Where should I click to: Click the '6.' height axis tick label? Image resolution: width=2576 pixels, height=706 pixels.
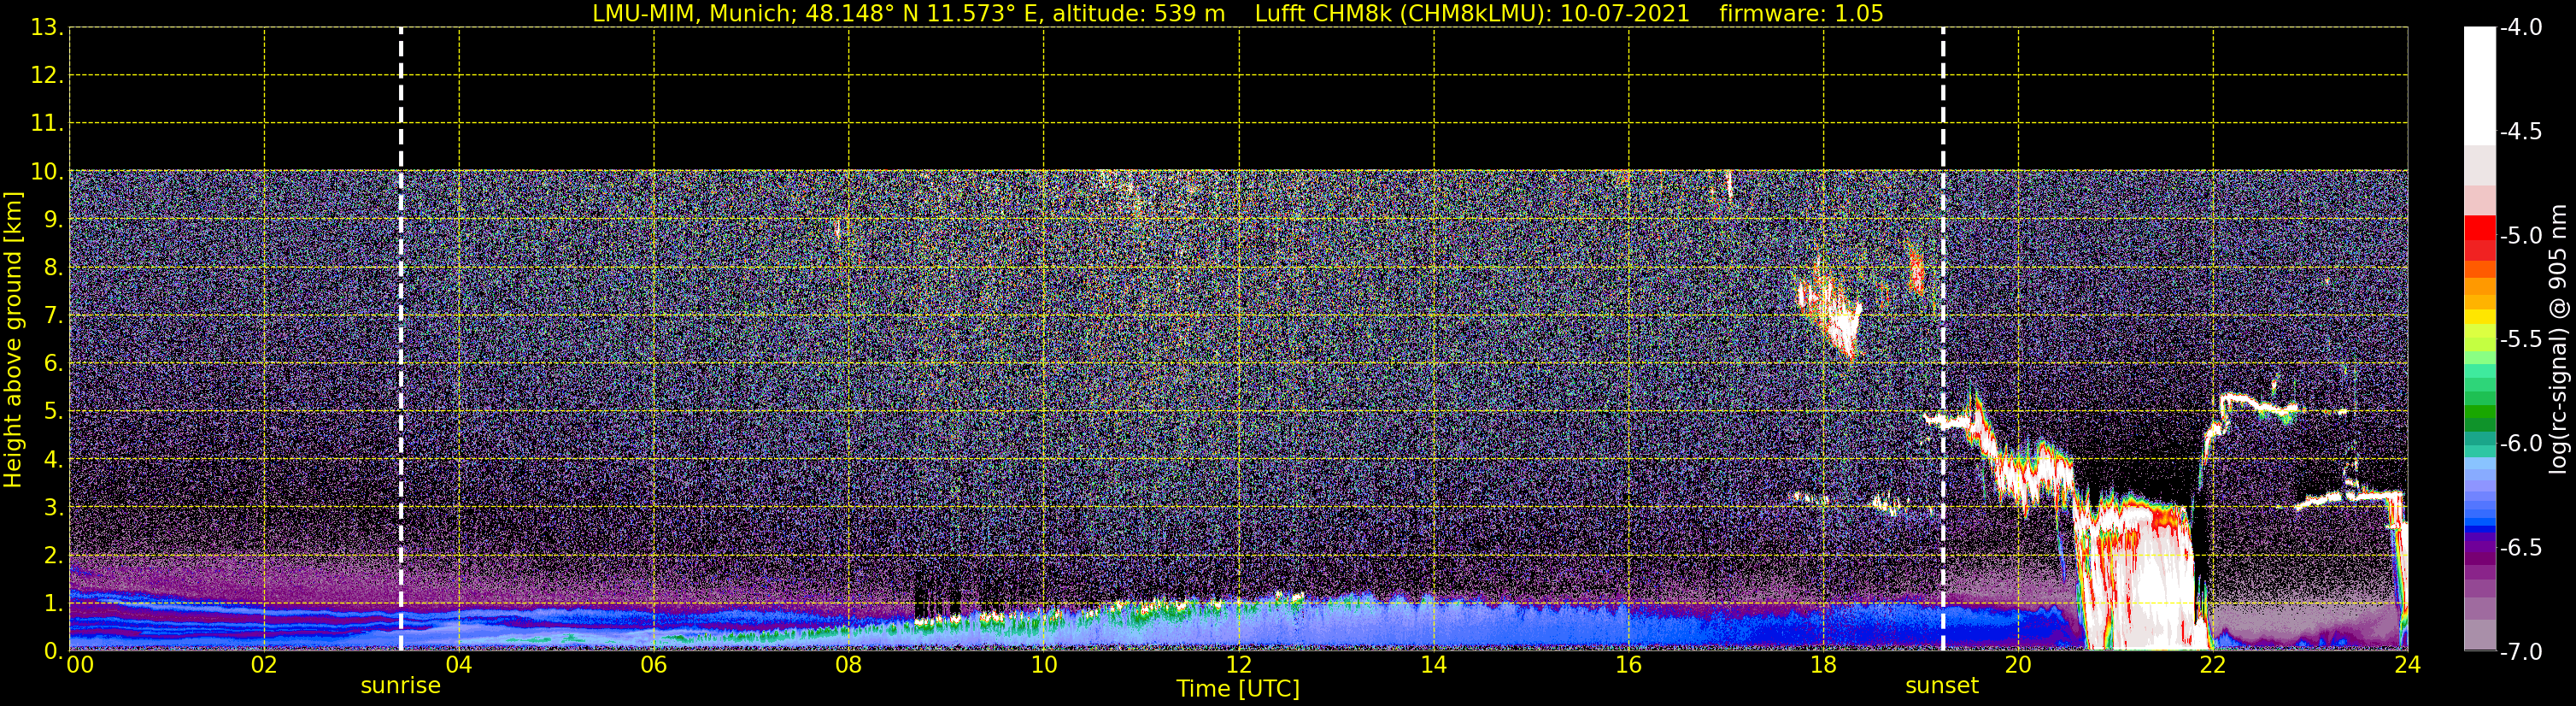(x=53, y=364)
